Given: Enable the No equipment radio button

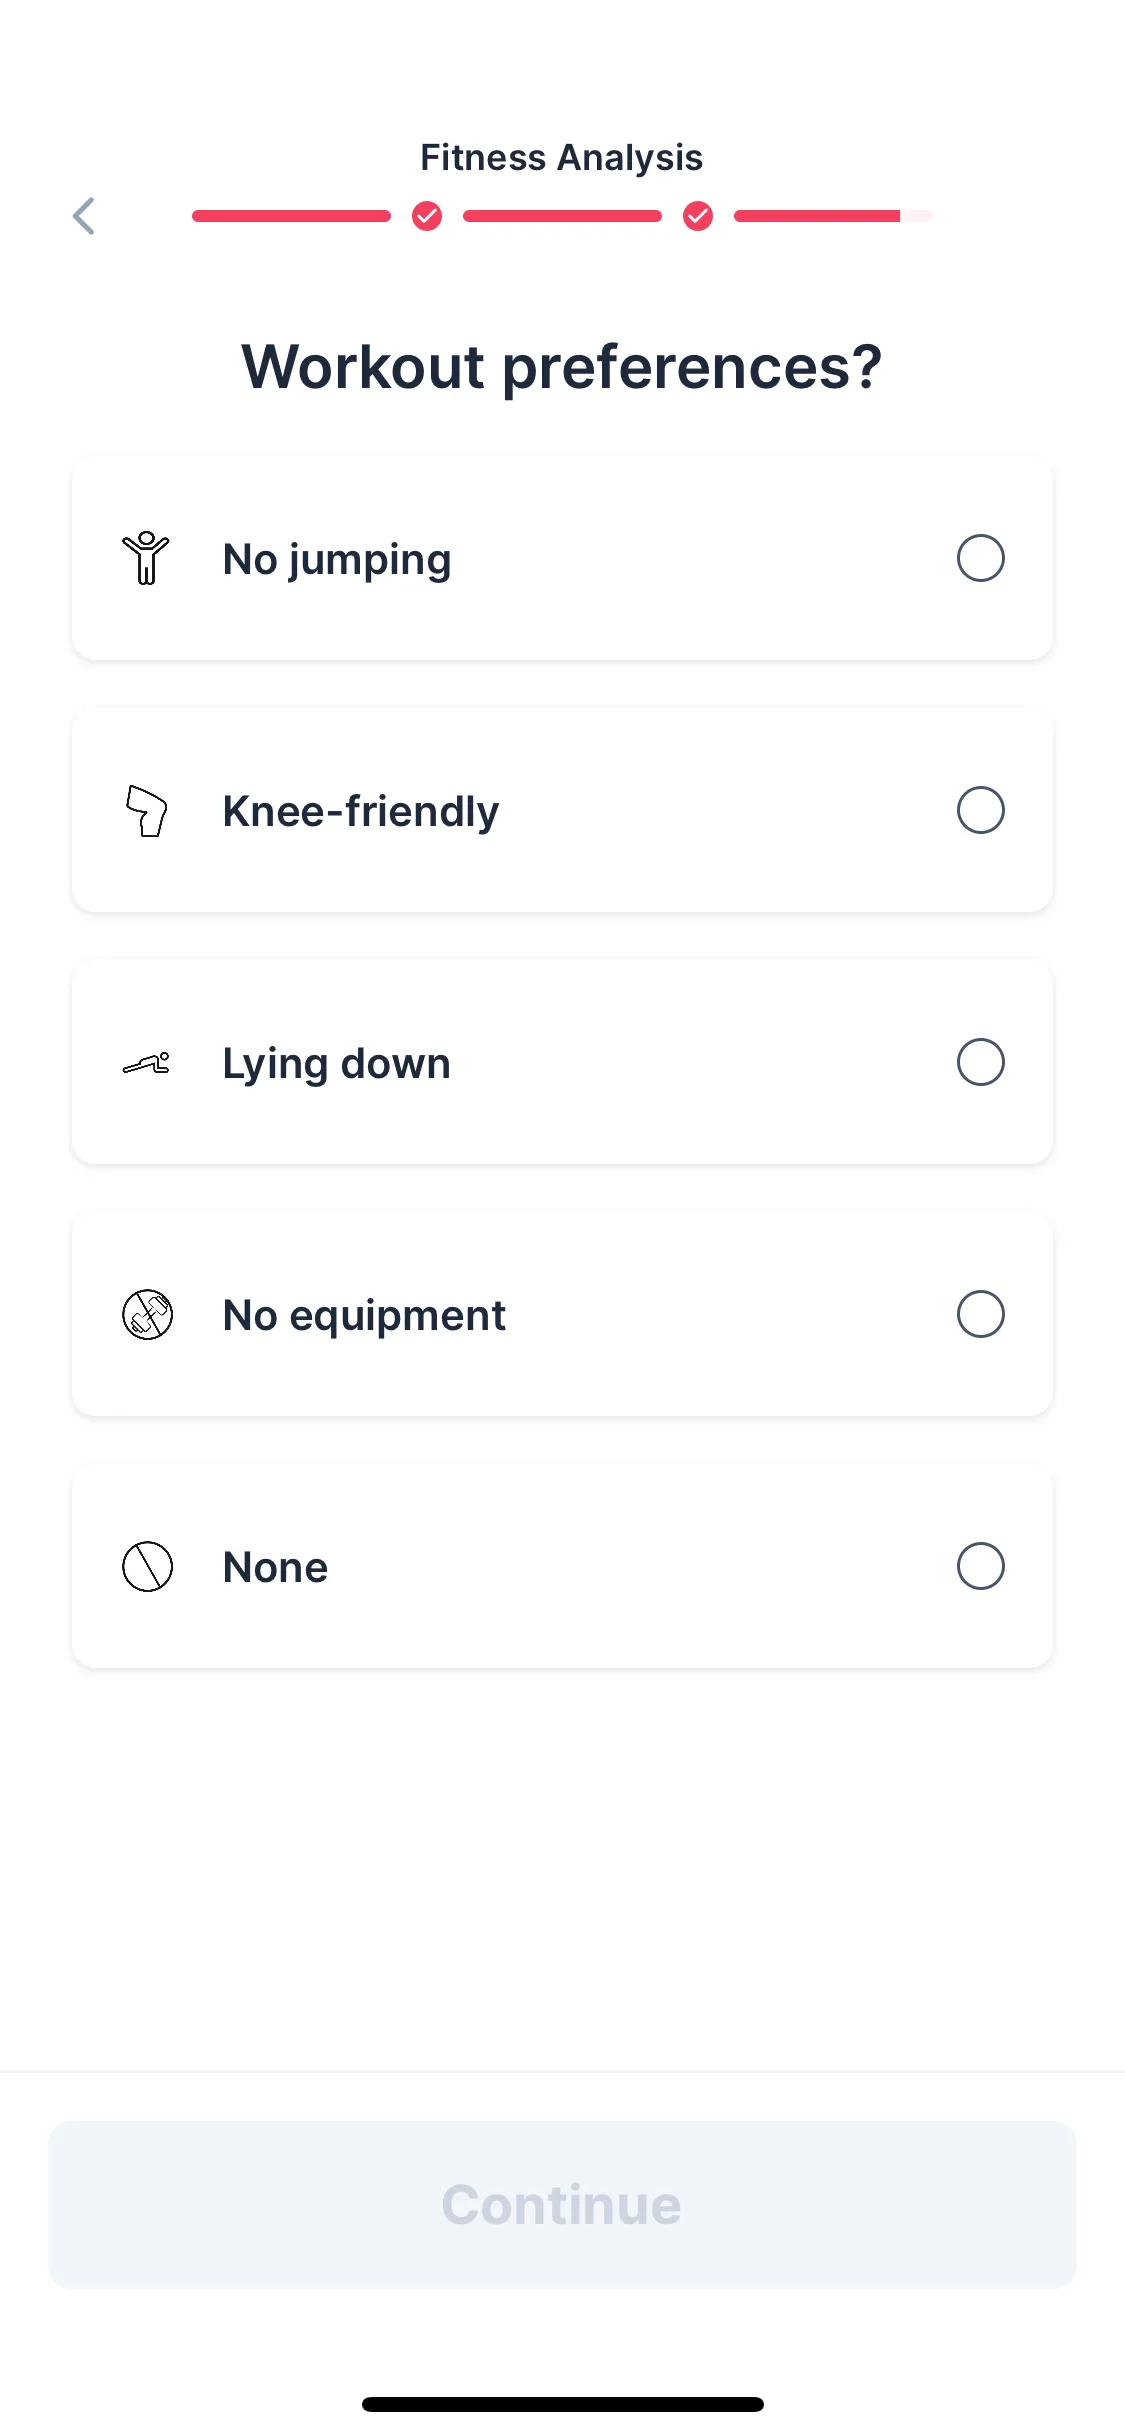Looking at the screenshot, I should pos(980,1314).
